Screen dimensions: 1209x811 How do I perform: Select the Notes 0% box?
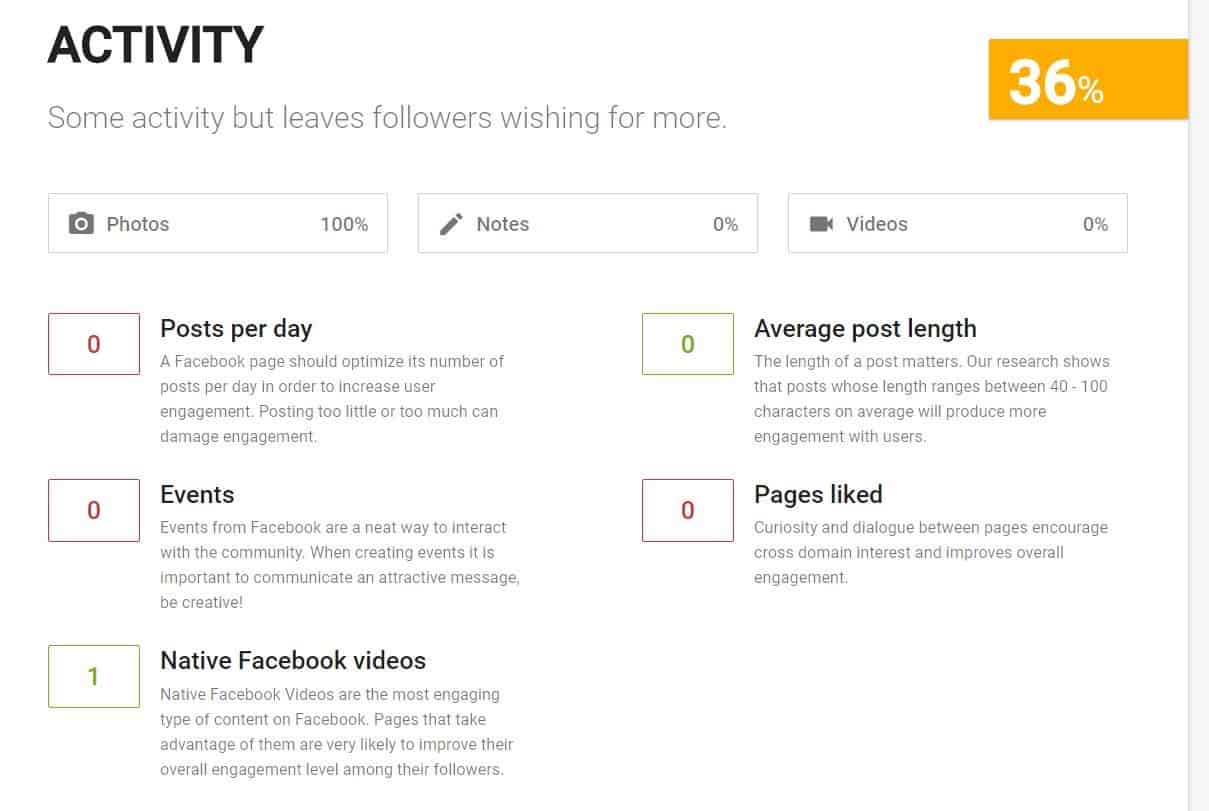[588, 223]
